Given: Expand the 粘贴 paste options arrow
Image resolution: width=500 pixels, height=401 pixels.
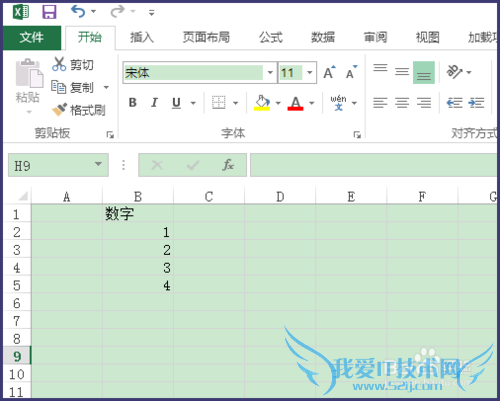Looking at the screenshot, I should pos(29,112).
